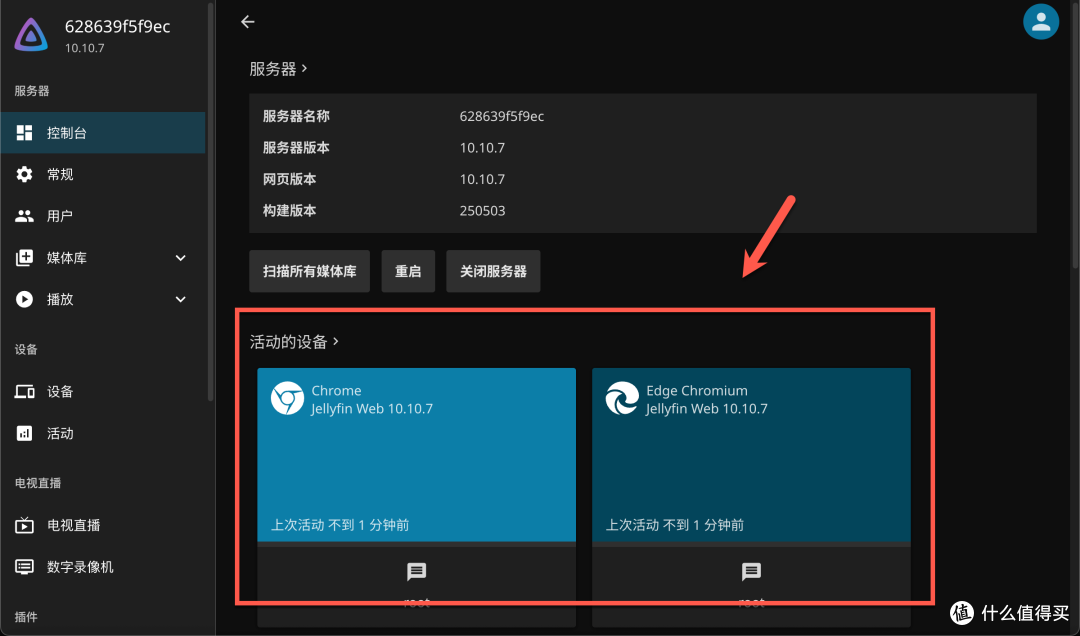Expand the 媒体库 submenu chevron

(x=180, y=258)
